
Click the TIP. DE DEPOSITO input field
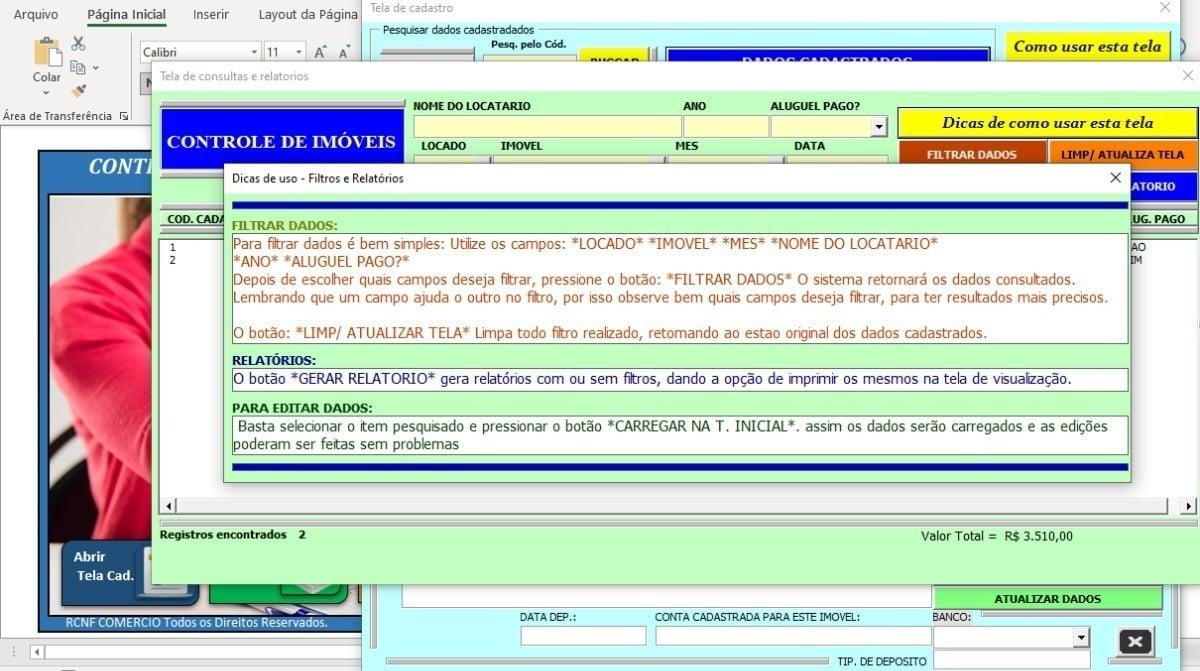click(x=1011, y=660)
